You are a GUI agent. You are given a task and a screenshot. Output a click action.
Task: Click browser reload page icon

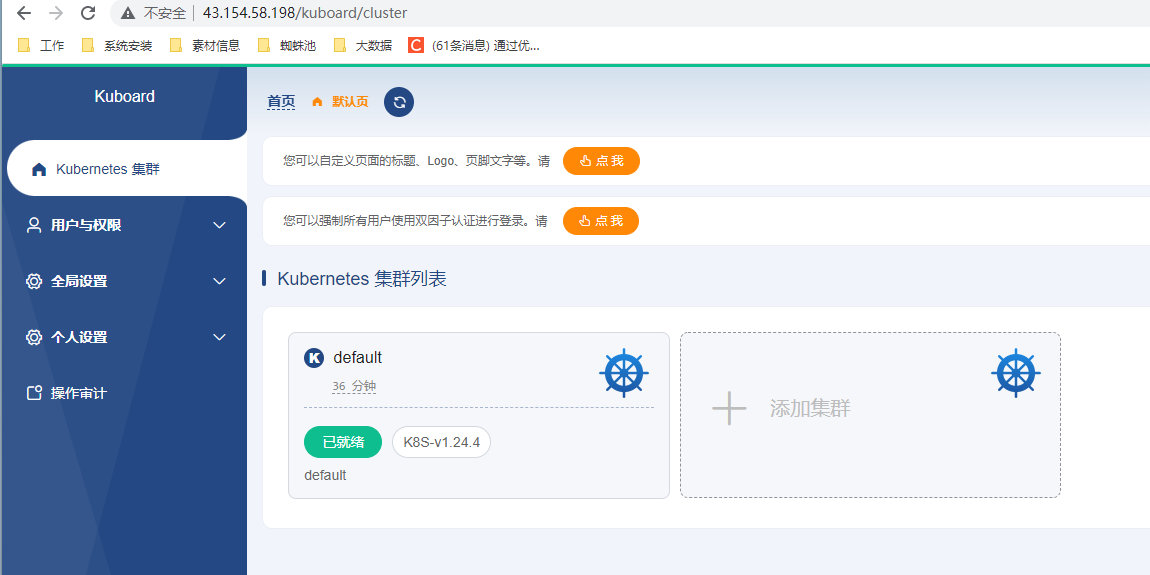coord(88,13)
